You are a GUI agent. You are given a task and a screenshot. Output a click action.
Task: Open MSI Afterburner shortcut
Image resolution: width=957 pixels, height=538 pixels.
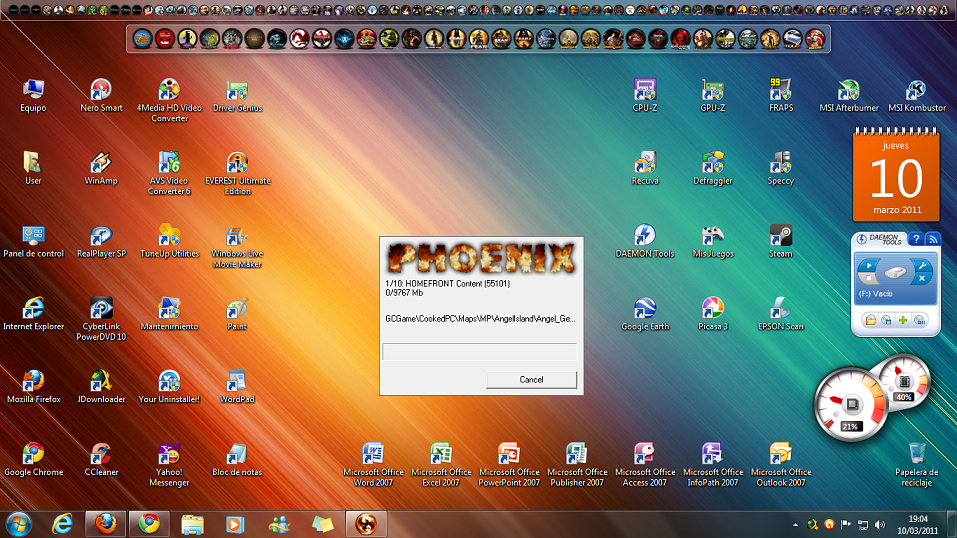tap(848, 96)
